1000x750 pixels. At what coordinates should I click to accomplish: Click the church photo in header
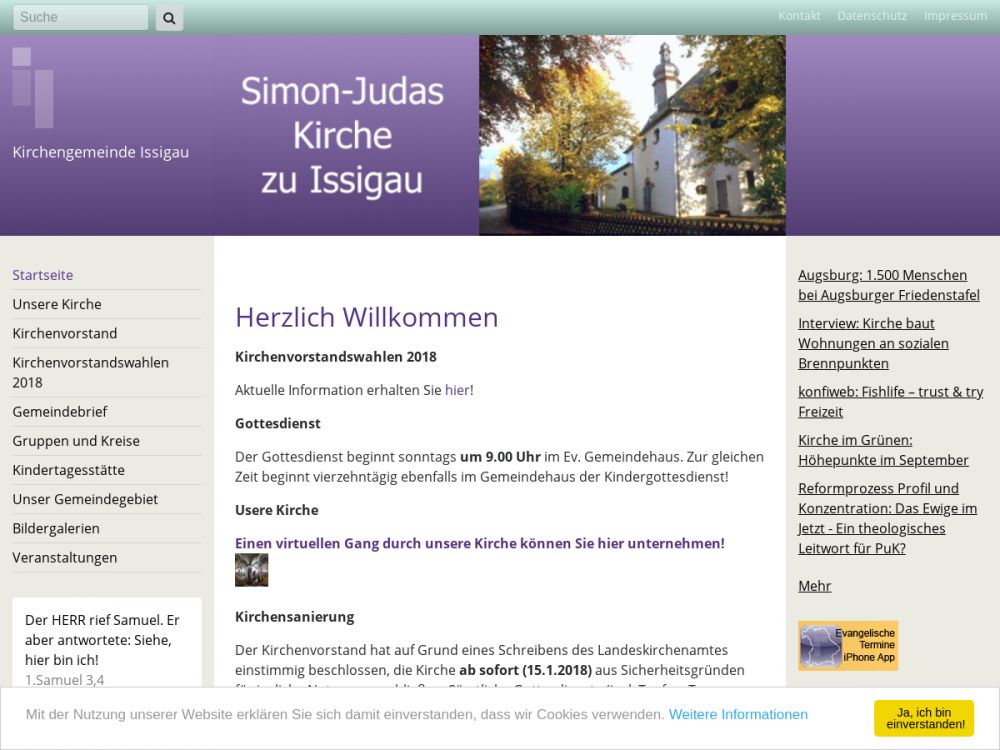point(632,135)
